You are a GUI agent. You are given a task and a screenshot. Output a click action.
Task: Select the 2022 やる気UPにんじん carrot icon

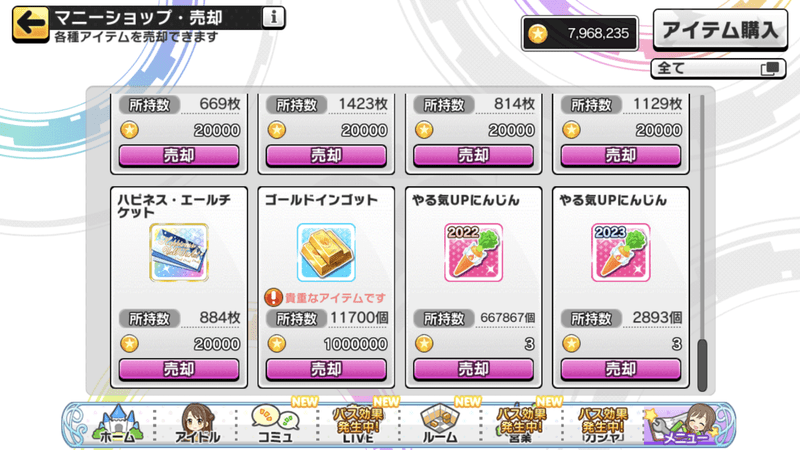[473, 253]
